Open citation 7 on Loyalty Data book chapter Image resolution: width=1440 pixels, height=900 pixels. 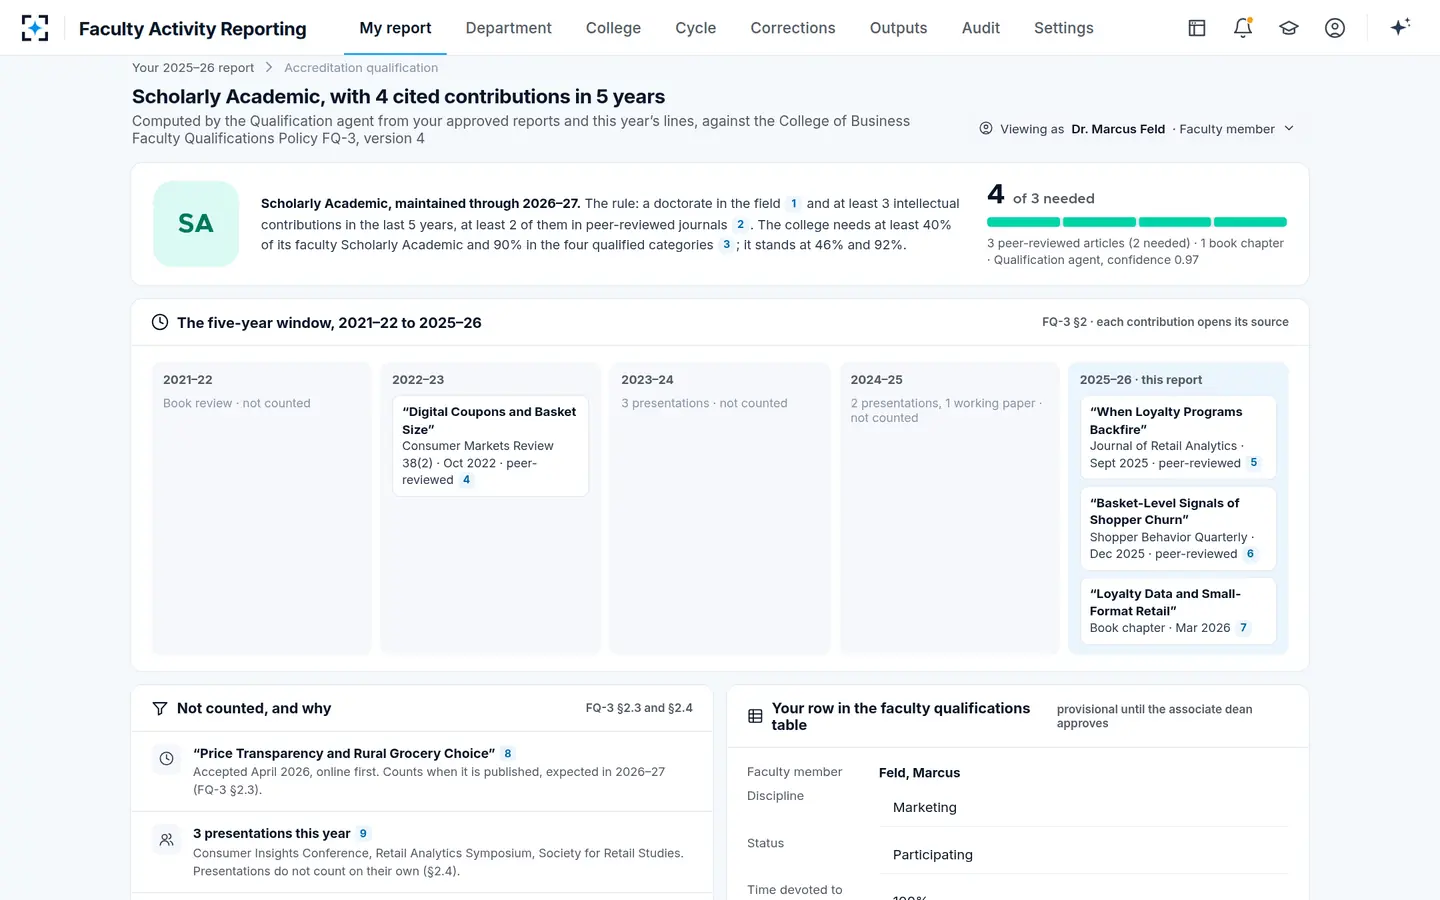1243,628
